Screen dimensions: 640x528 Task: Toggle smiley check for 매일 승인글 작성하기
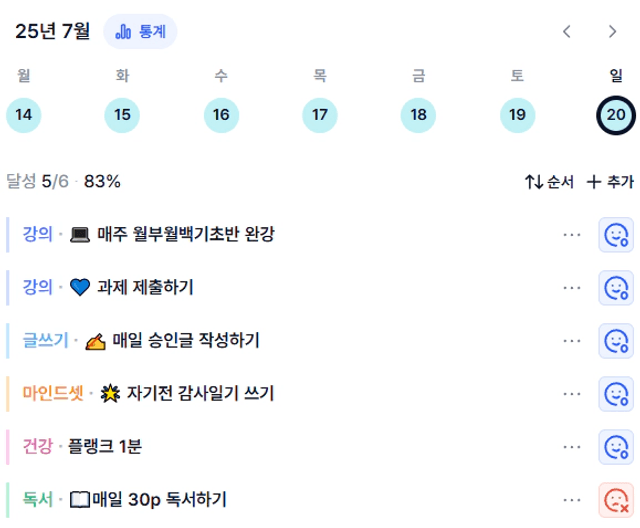pyautogui.click(x=616, y=341)
